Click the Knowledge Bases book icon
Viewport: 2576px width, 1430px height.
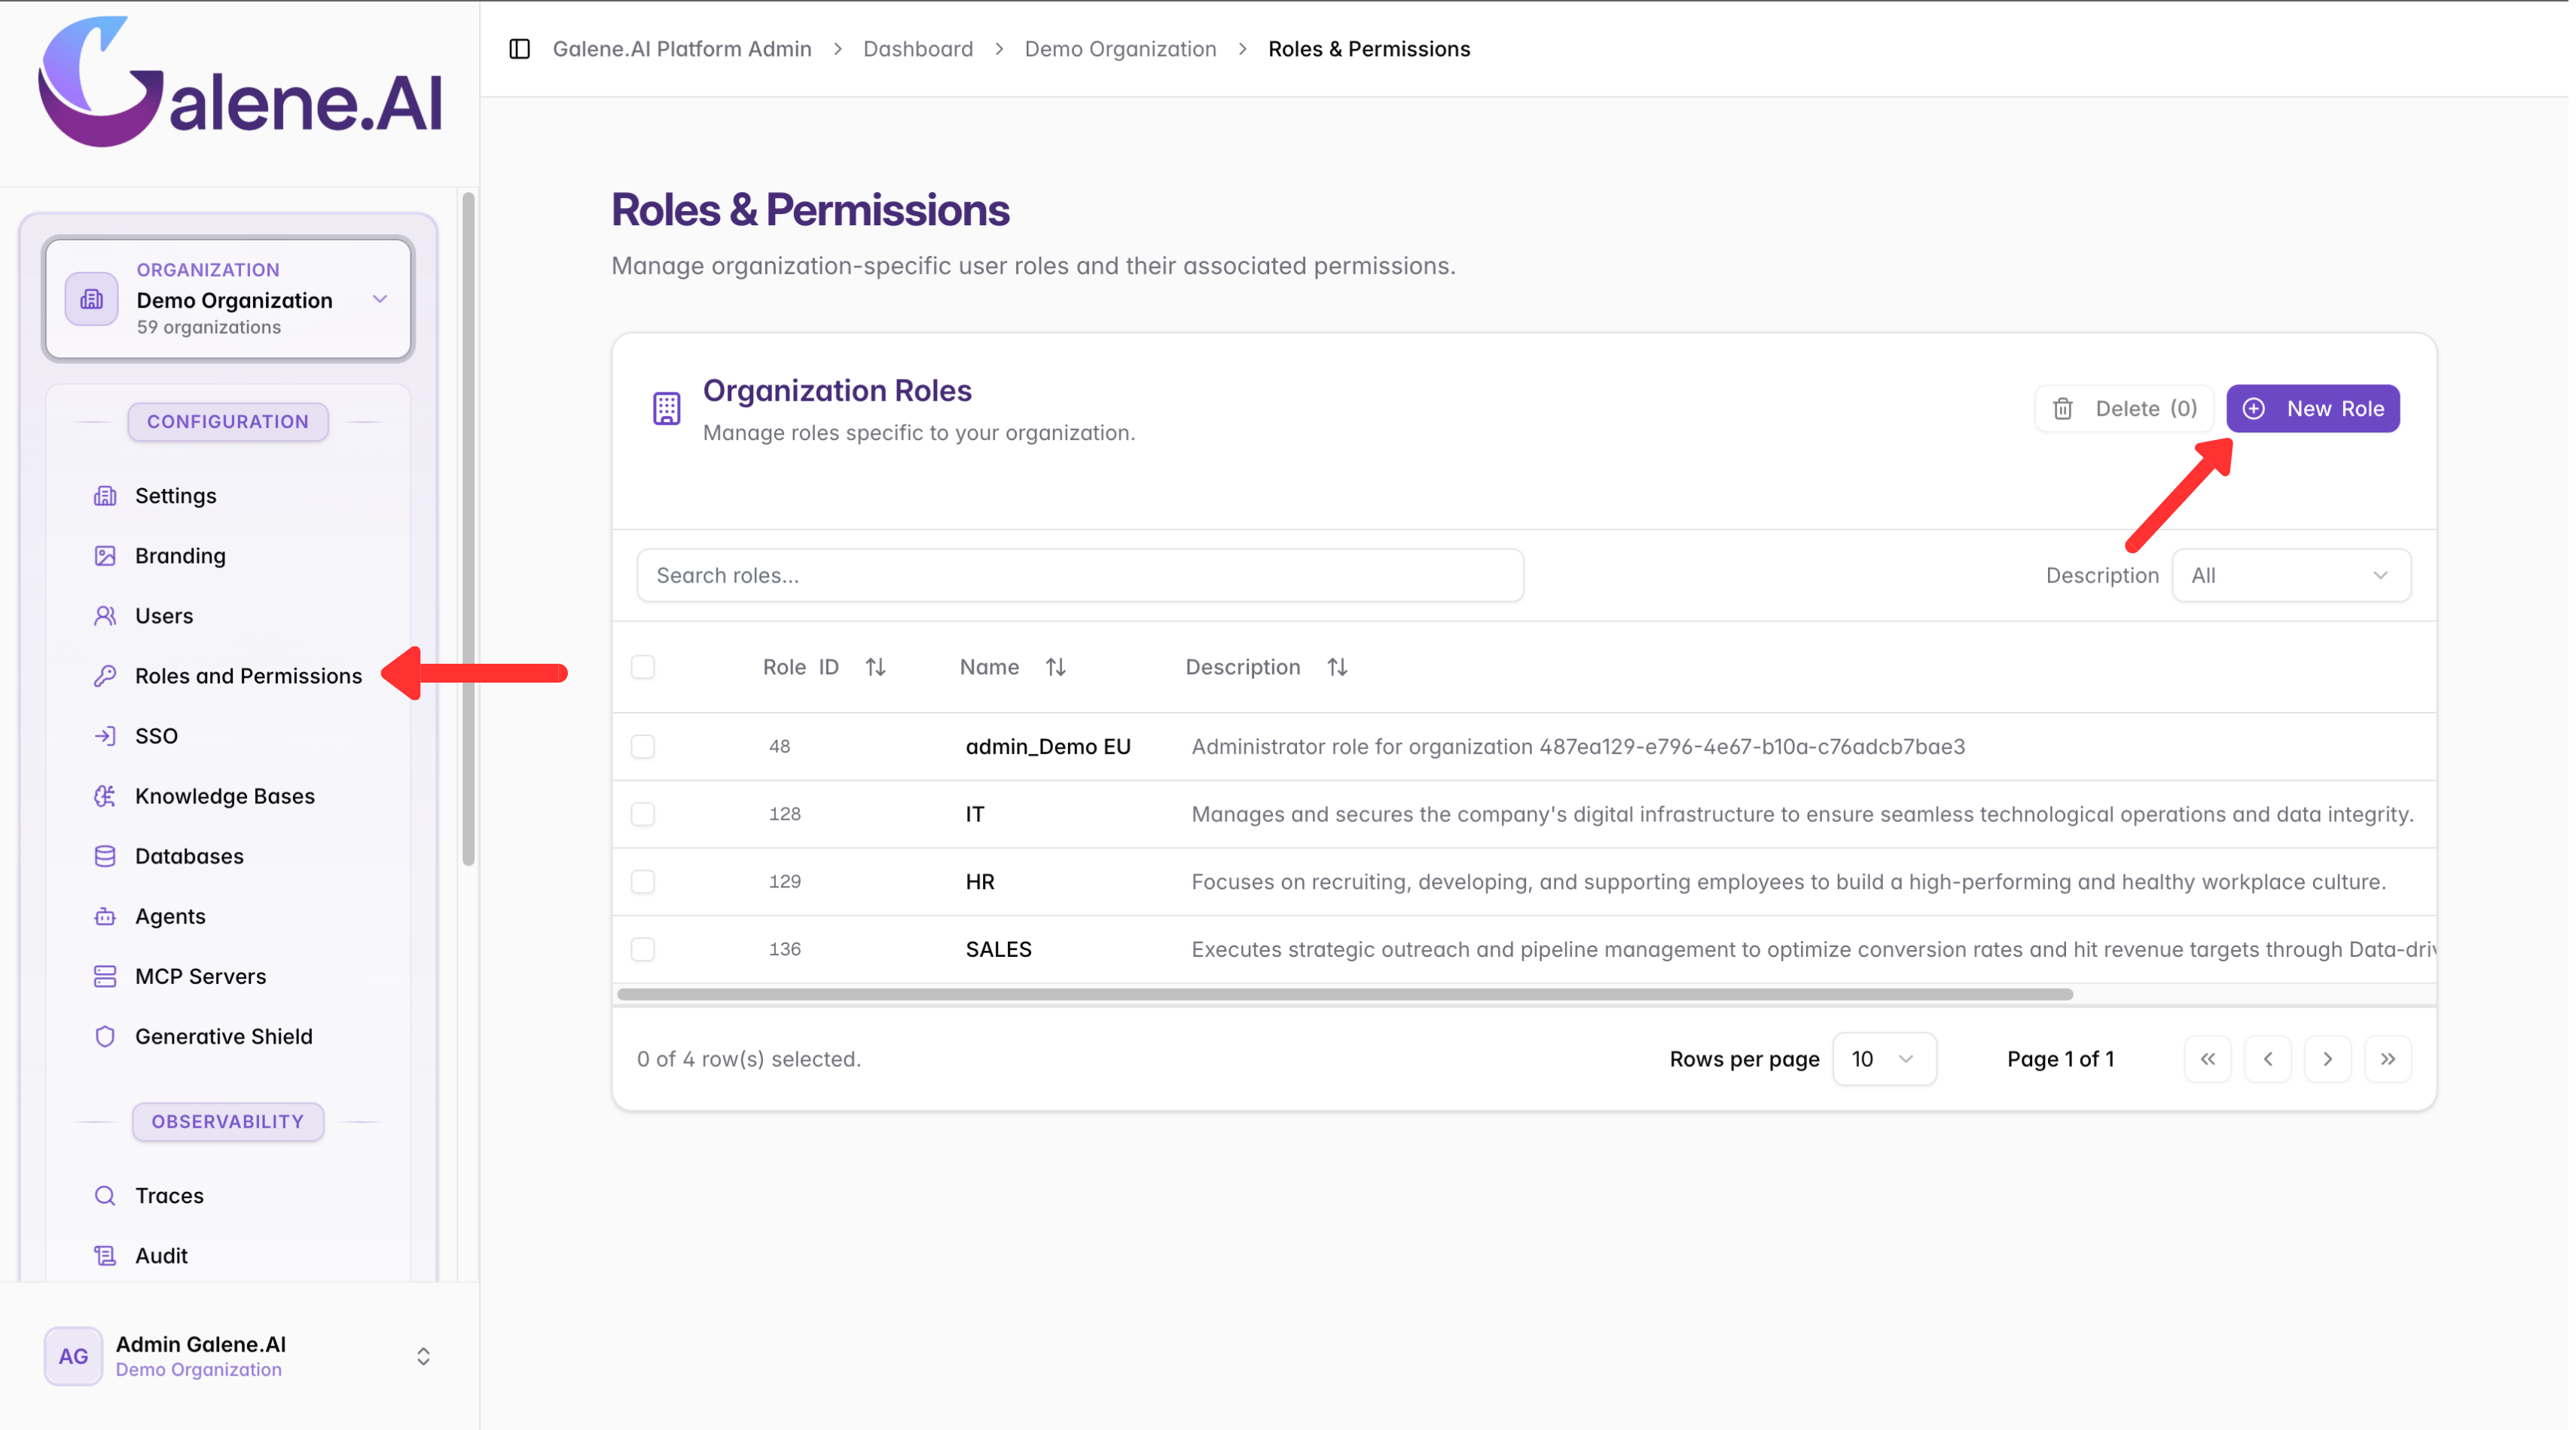105,795
